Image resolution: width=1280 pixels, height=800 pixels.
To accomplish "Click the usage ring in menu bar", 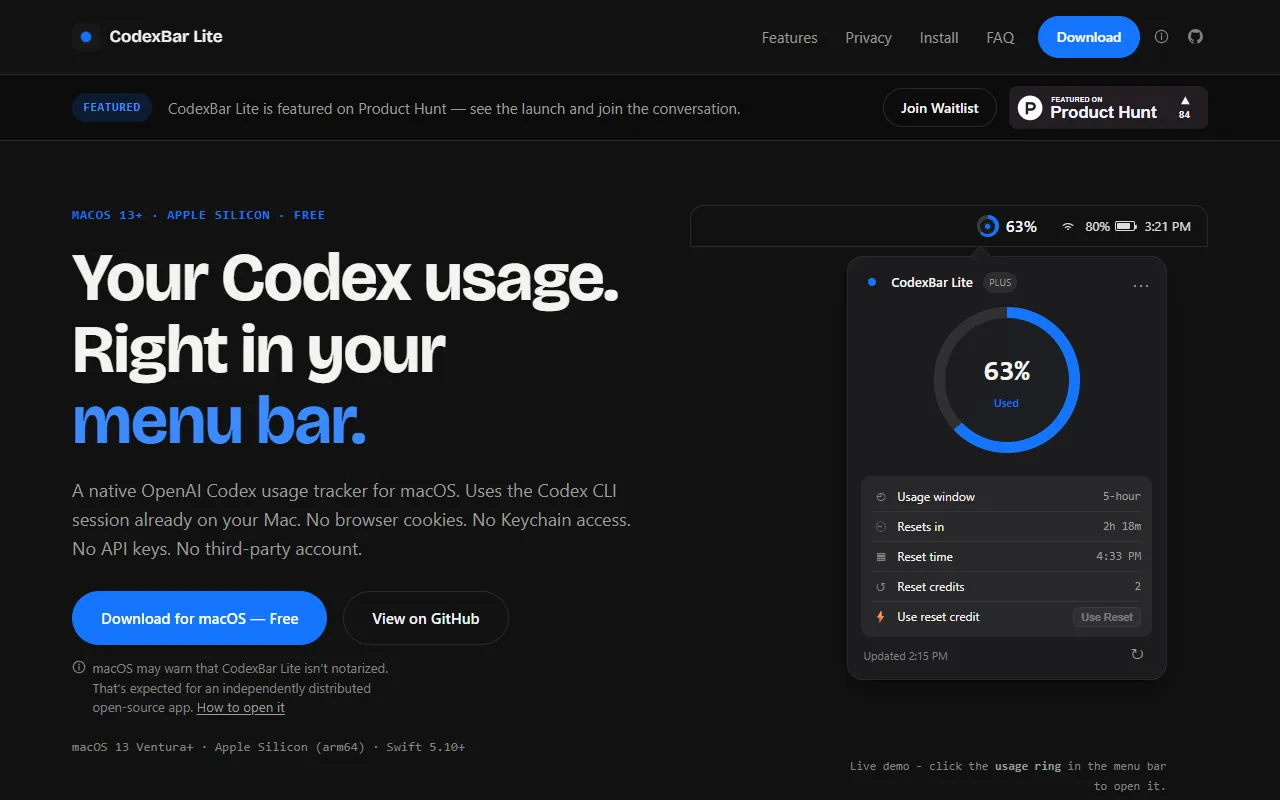I will point(988,226).
